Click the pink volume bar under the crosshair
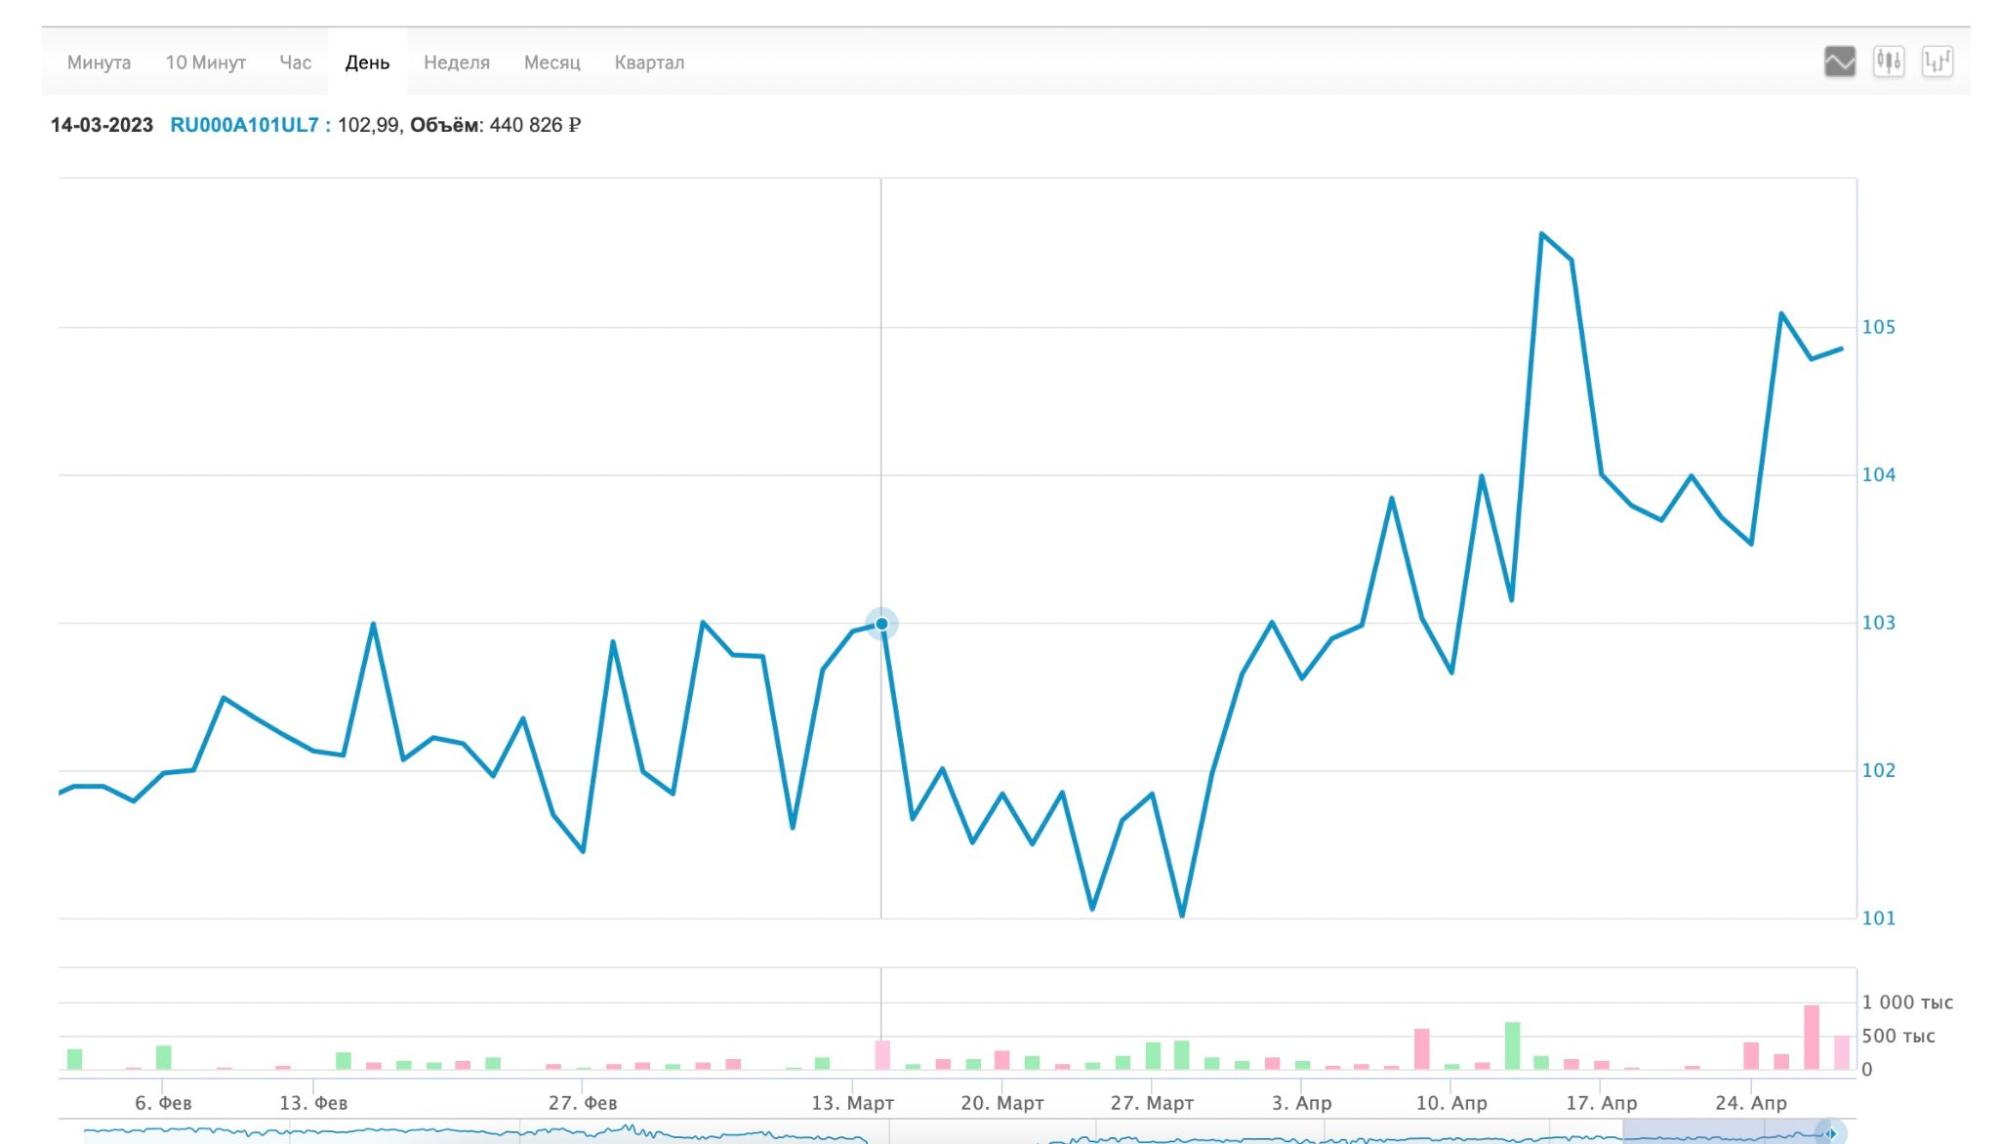 tap(882, 1055)
